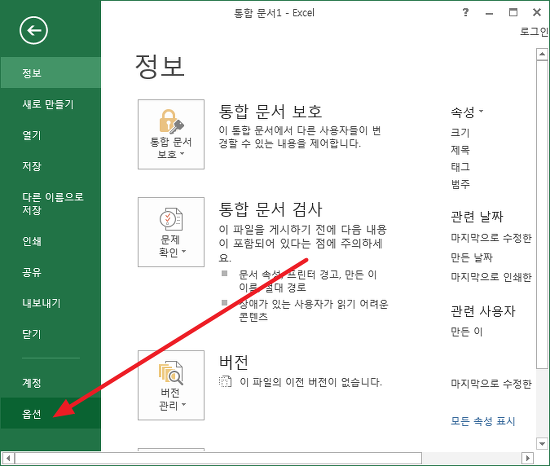Screen dimensions: 550x466
Task: Choose 열기 from the sidebar
Action: [x=51, y=135]
